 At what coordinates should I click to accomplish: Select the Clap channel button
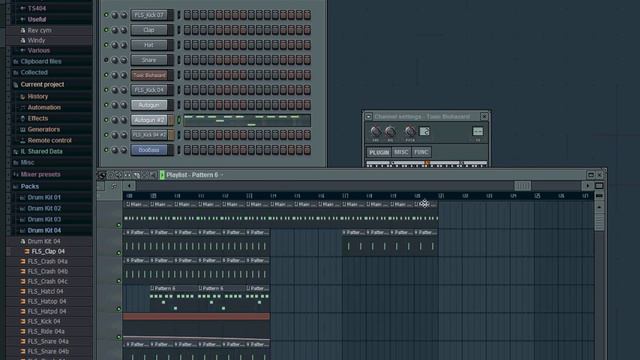[149, 30]
